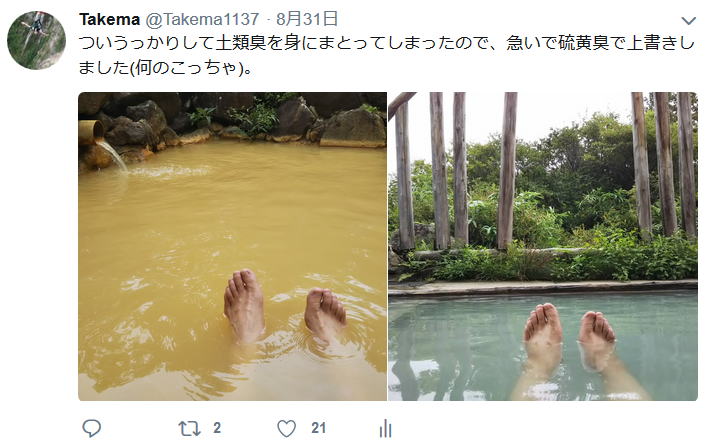Click the reply speech bubble icon
This screenshot has width=709, height=443.
(91, 428)
